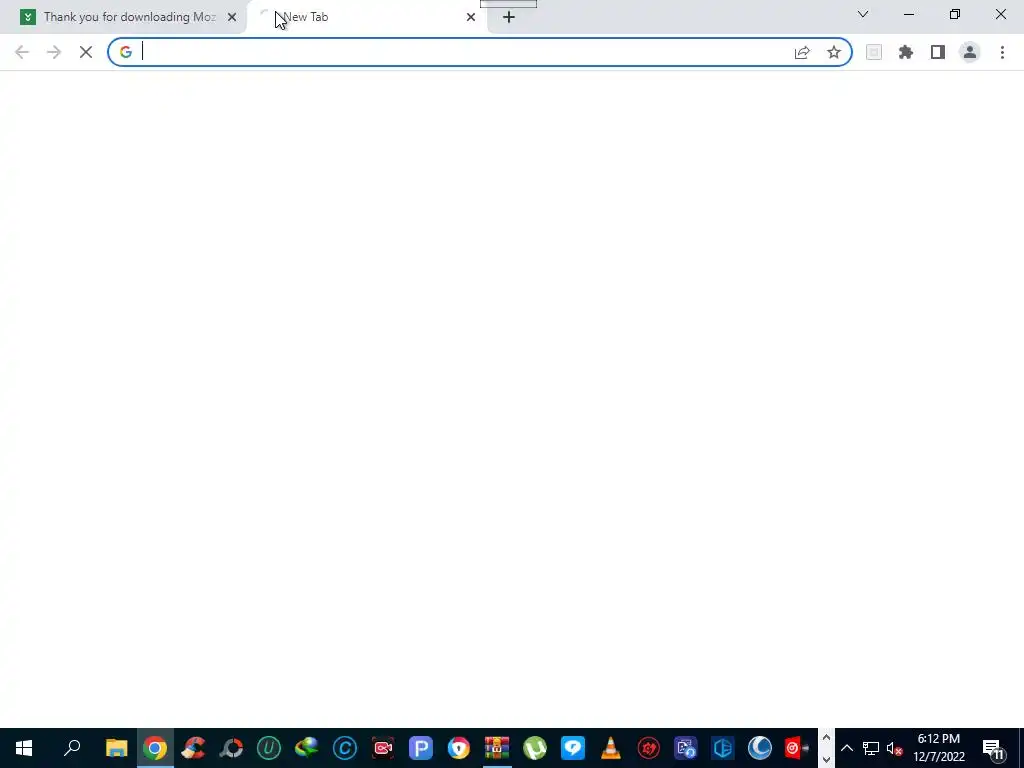Open the blue crescent moon app icon

(760, 748)
